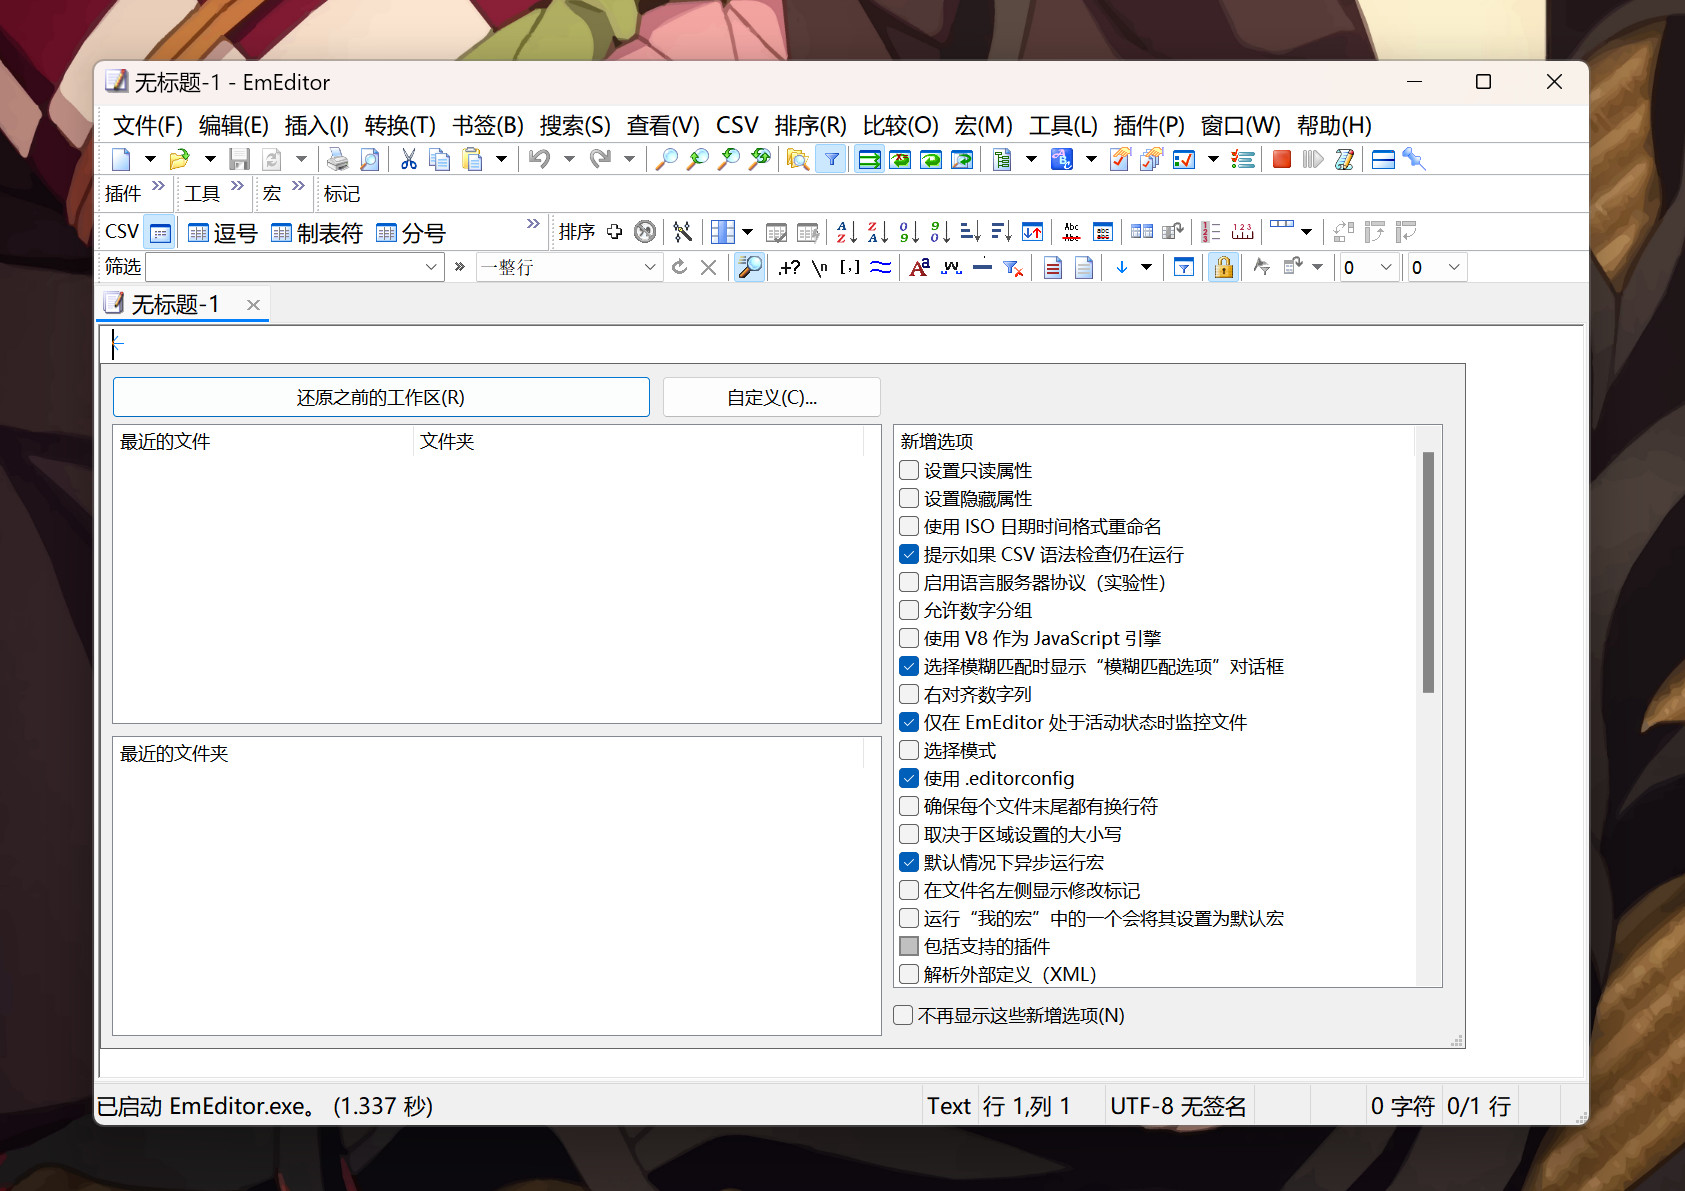Image resolution: width=1685 pixels, height=1191 pixels.
Task: Click the Sort Z to A icon
Action: [877, 233]
